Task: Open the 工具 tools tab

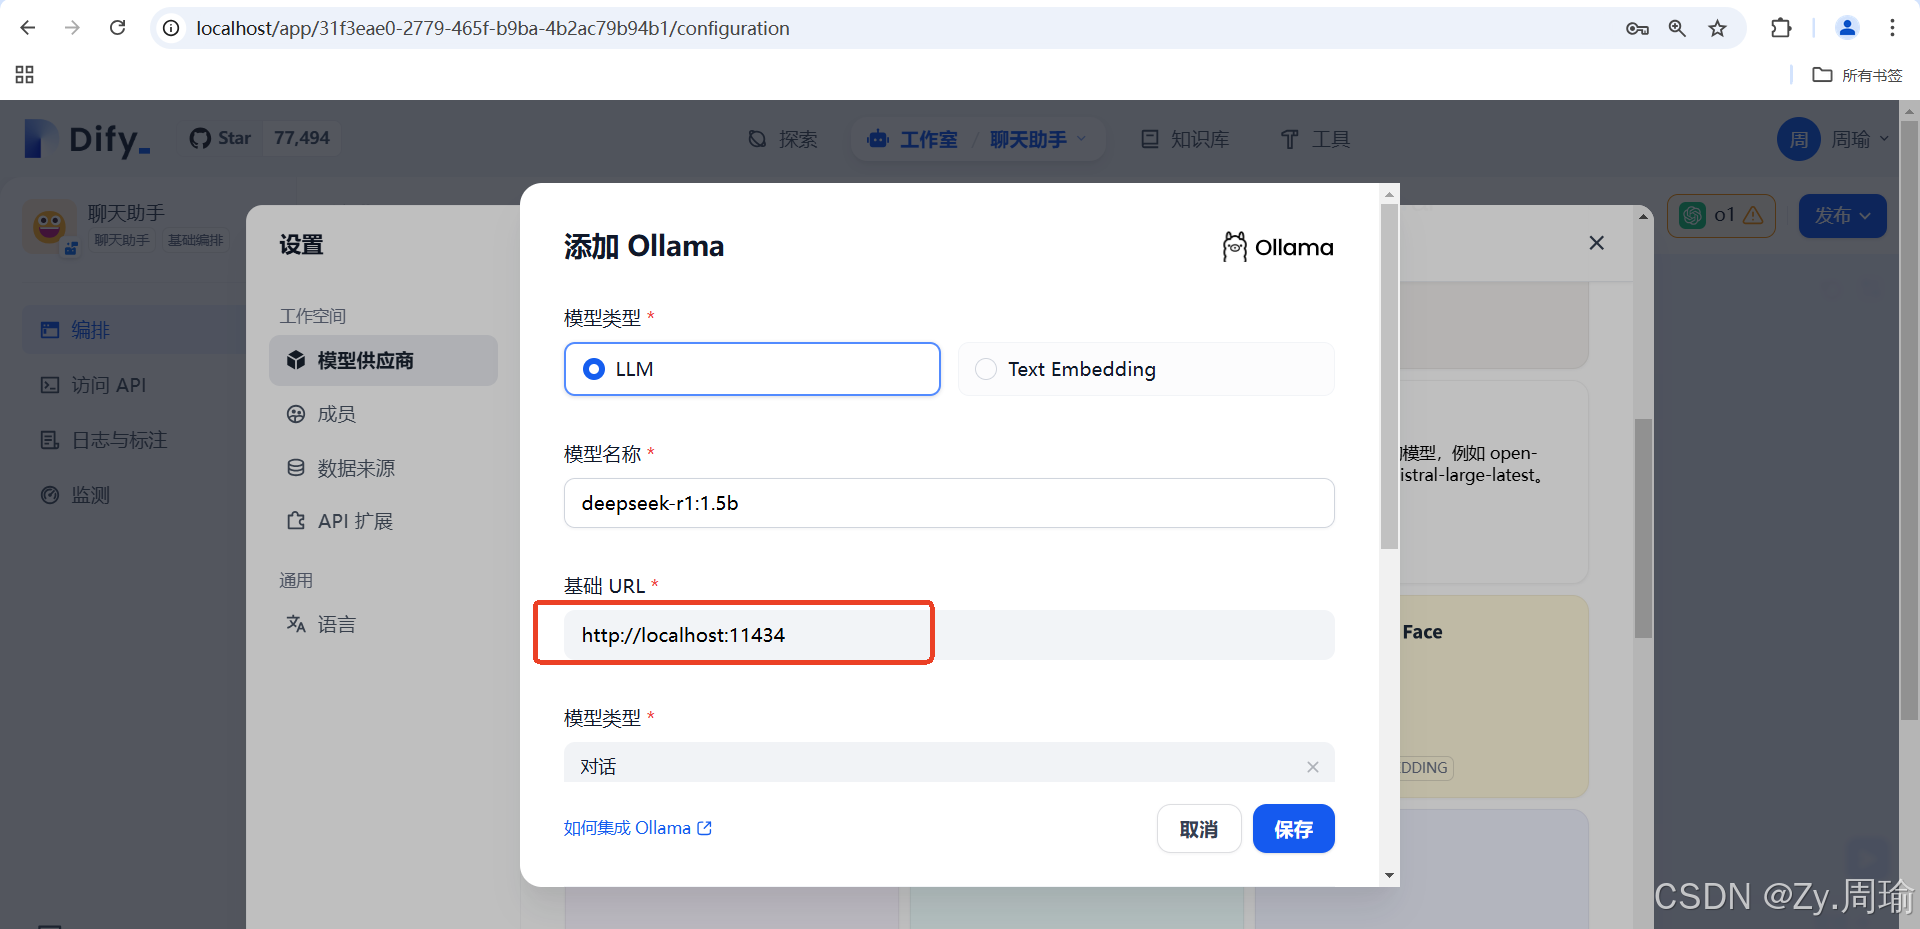Action: pyautogui.click(x=1315, y=139)
